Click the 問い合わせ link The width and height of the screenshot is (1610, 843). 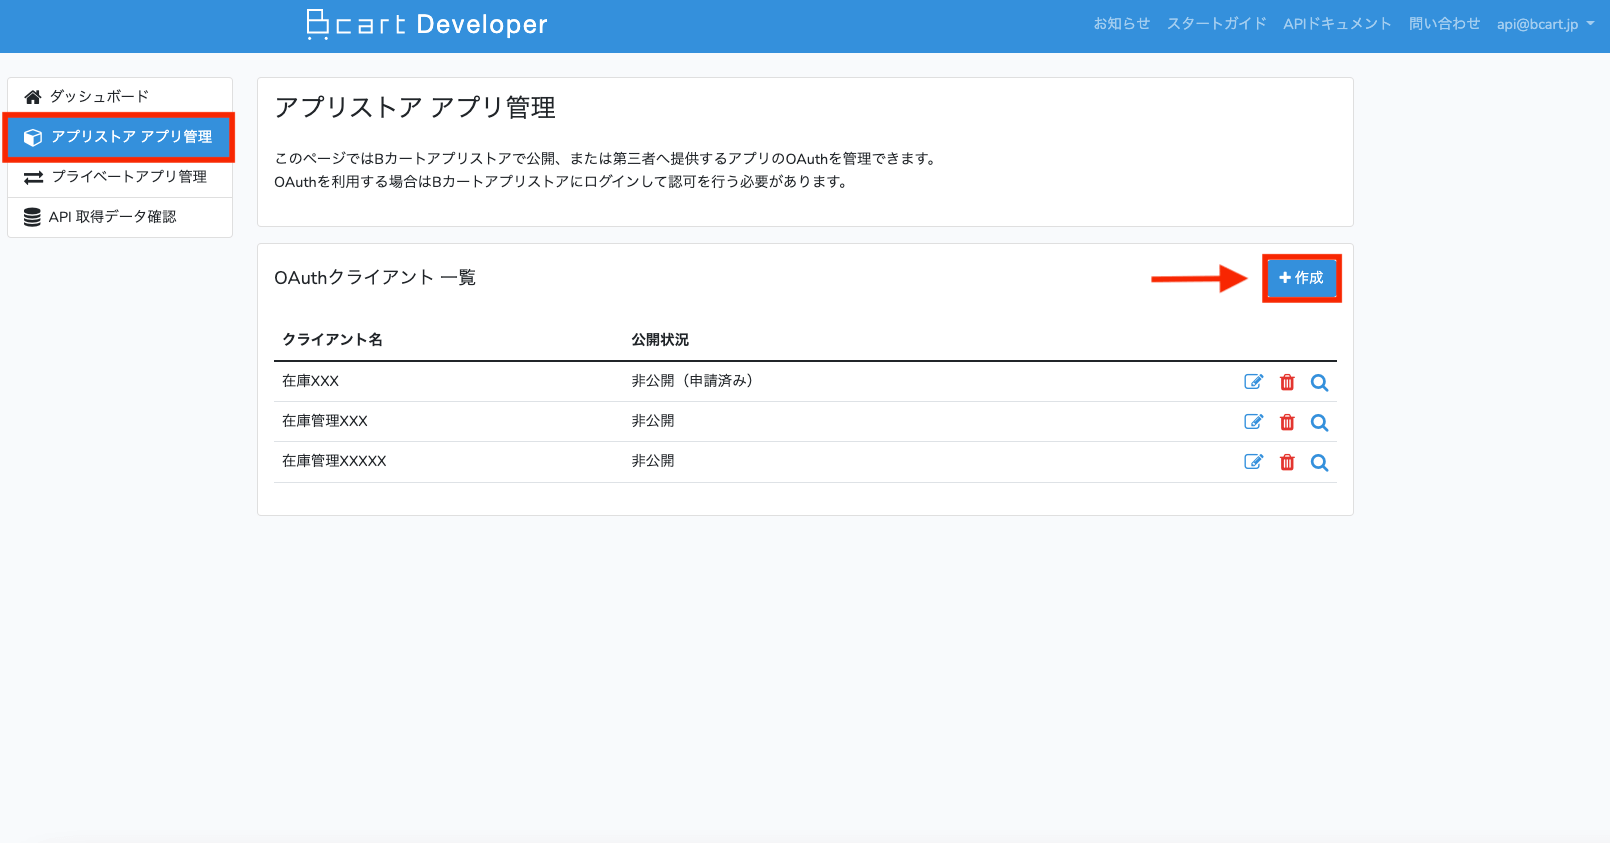(x=1444, y=24)
